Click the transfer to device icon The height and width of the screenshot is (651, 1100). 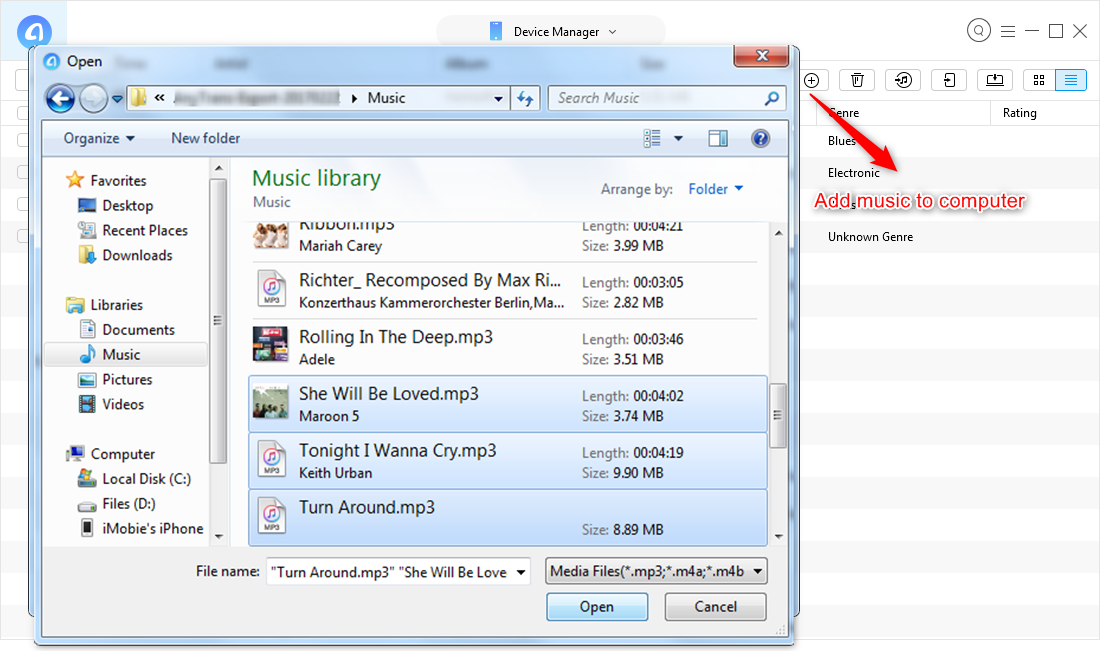click(949, 80)
